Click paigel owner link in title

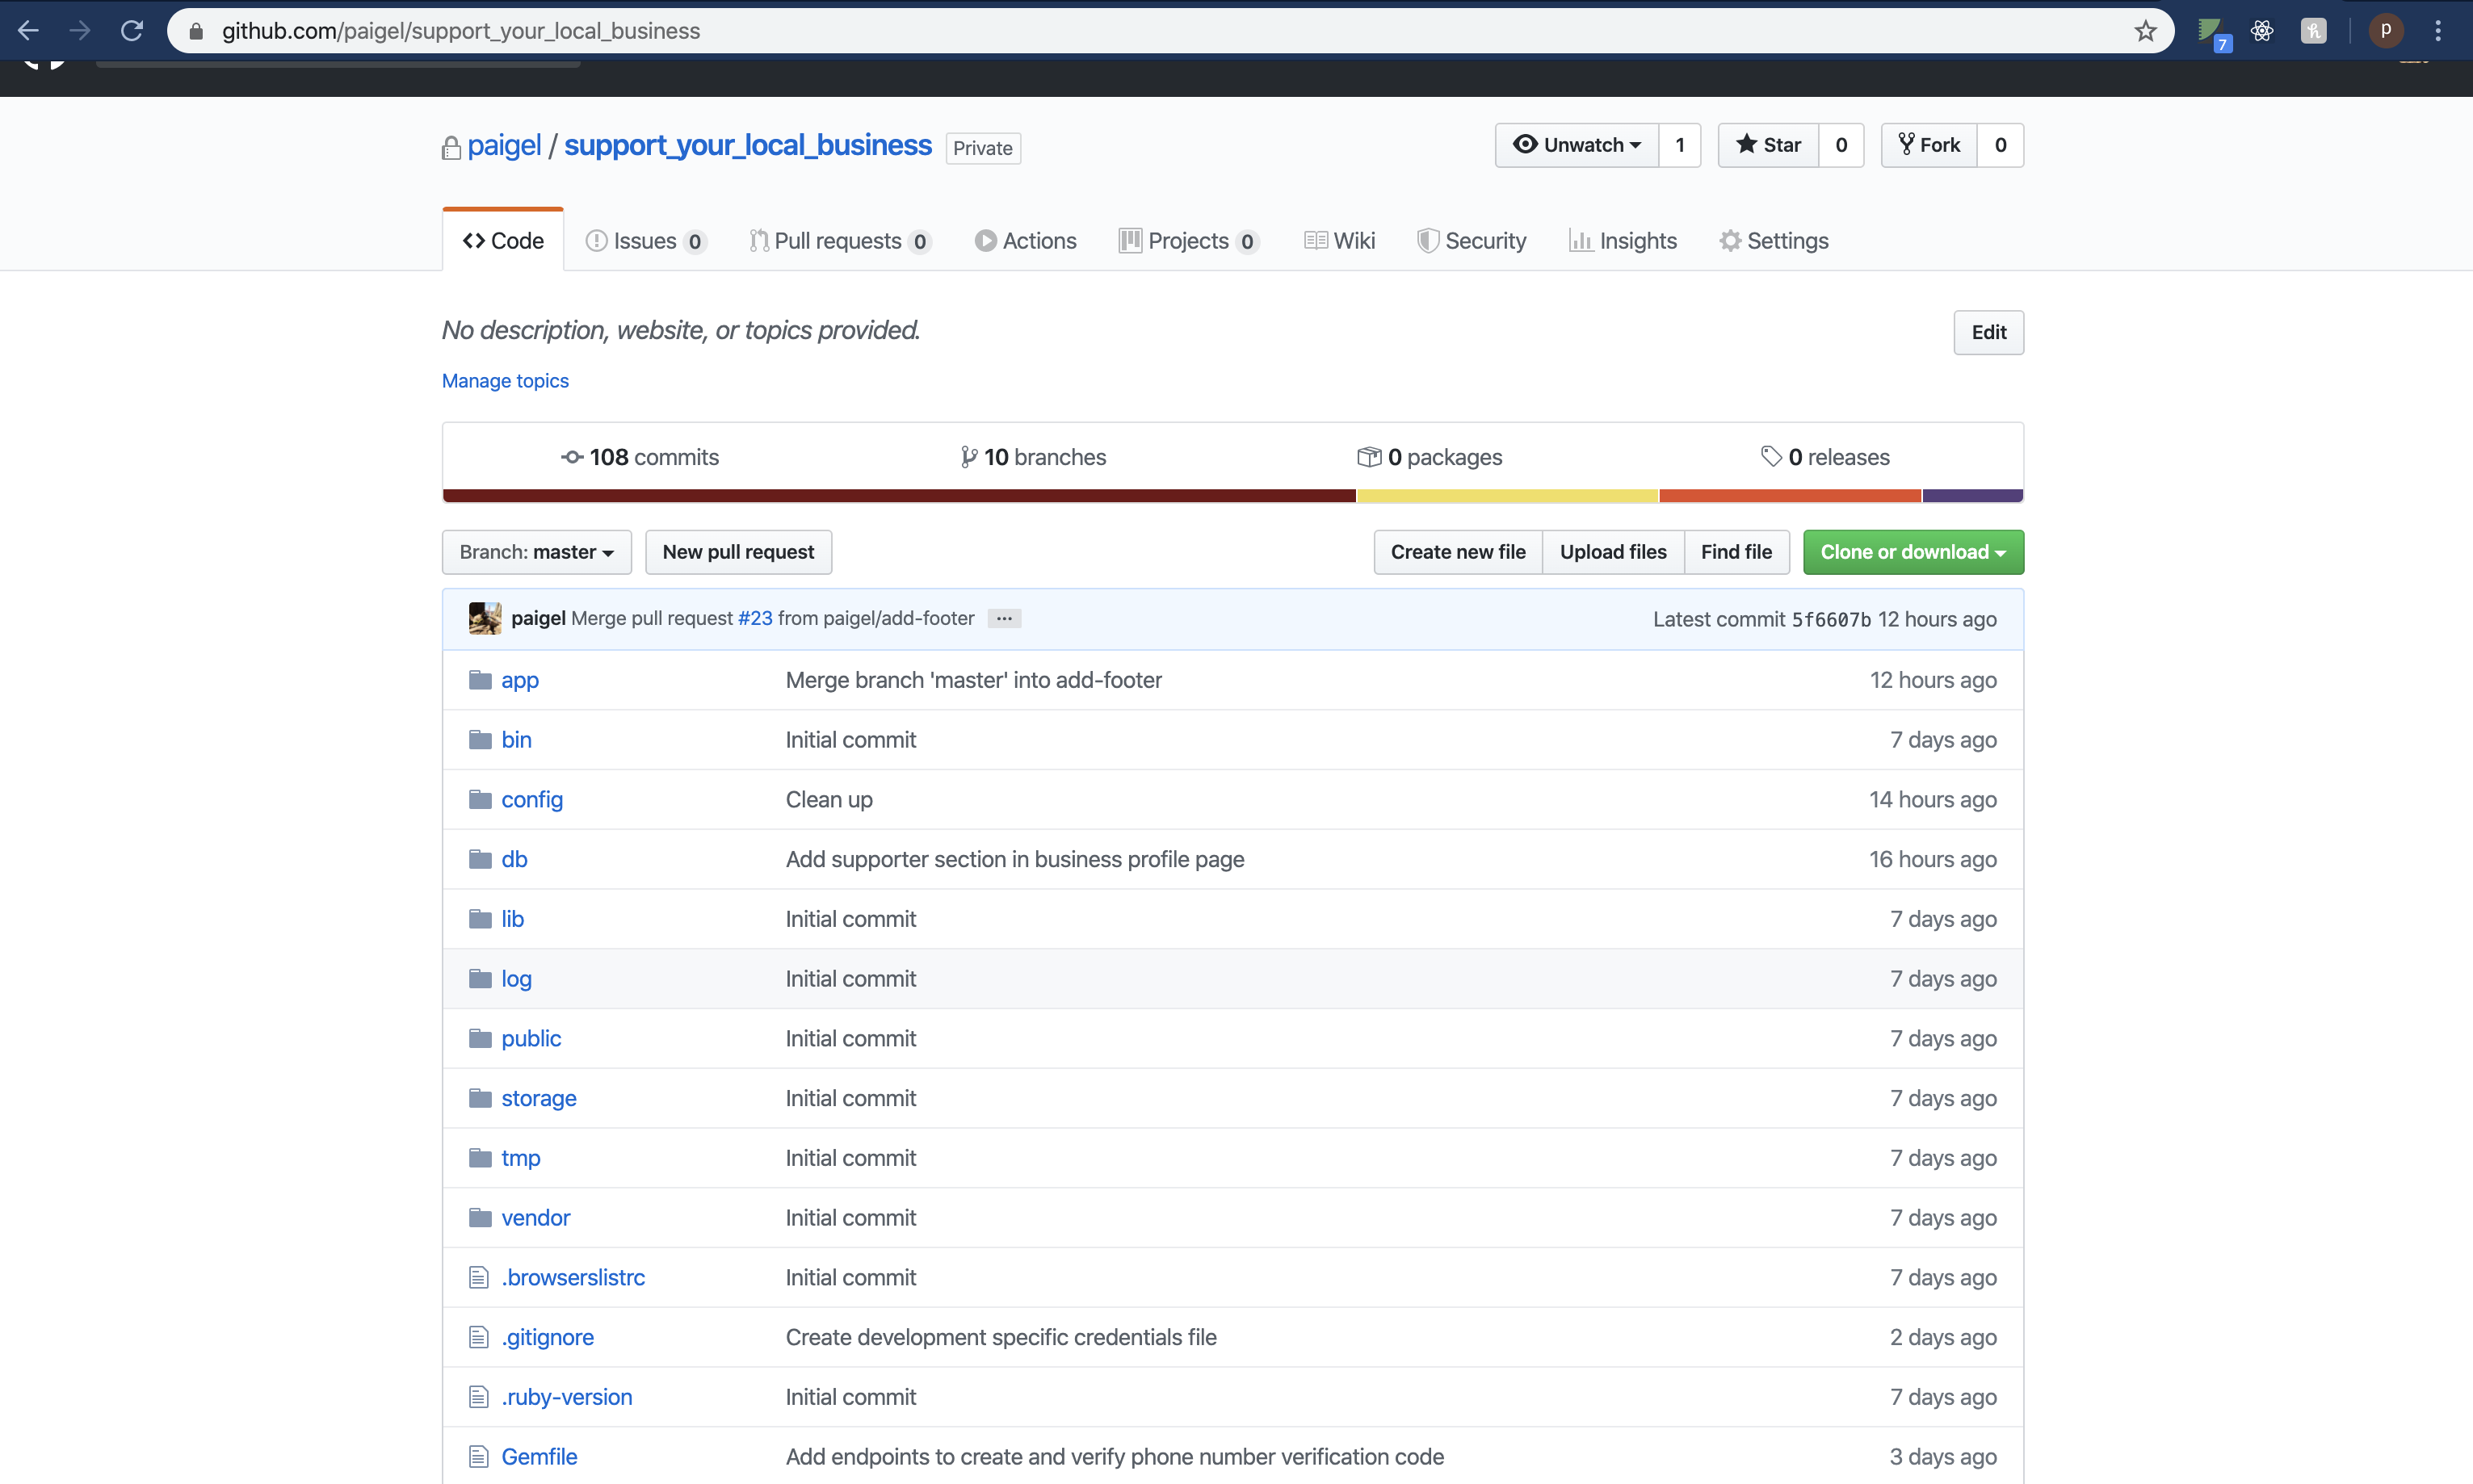pos(504,146)
